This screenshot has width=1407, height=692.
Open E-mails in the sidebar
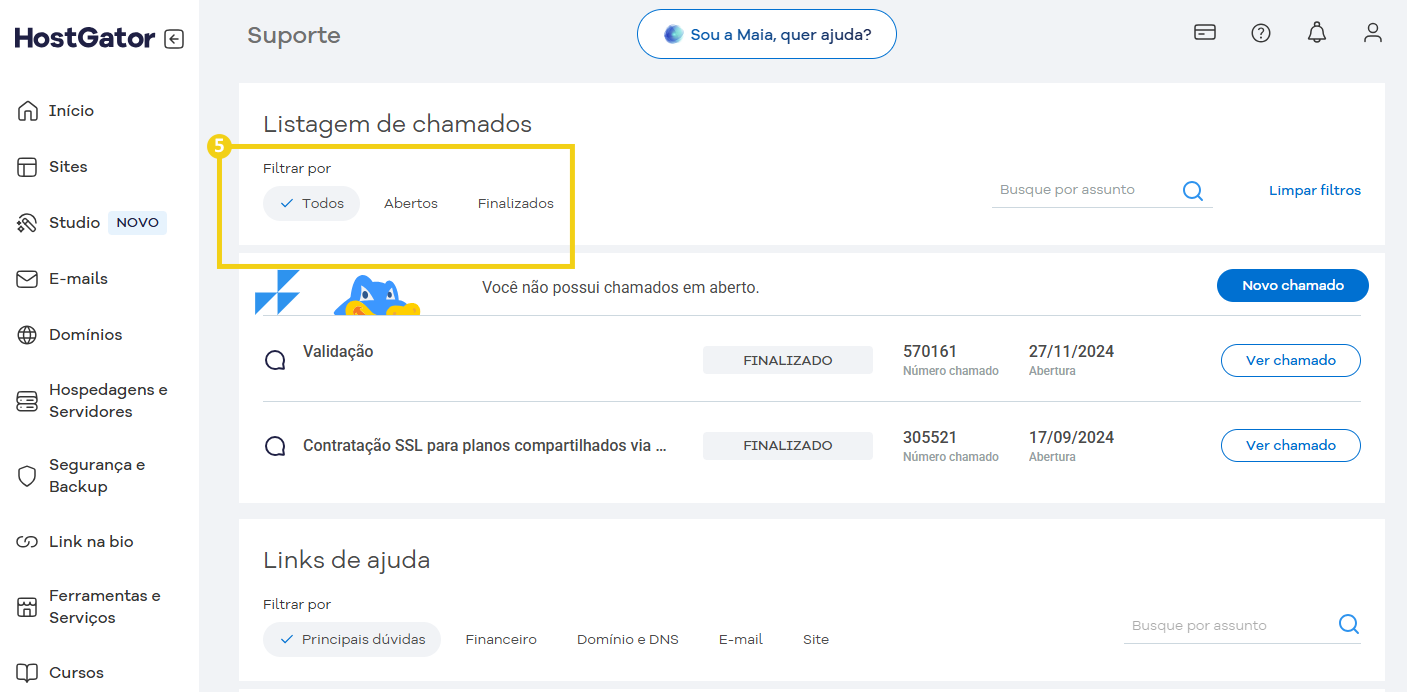tap(78, 279)
